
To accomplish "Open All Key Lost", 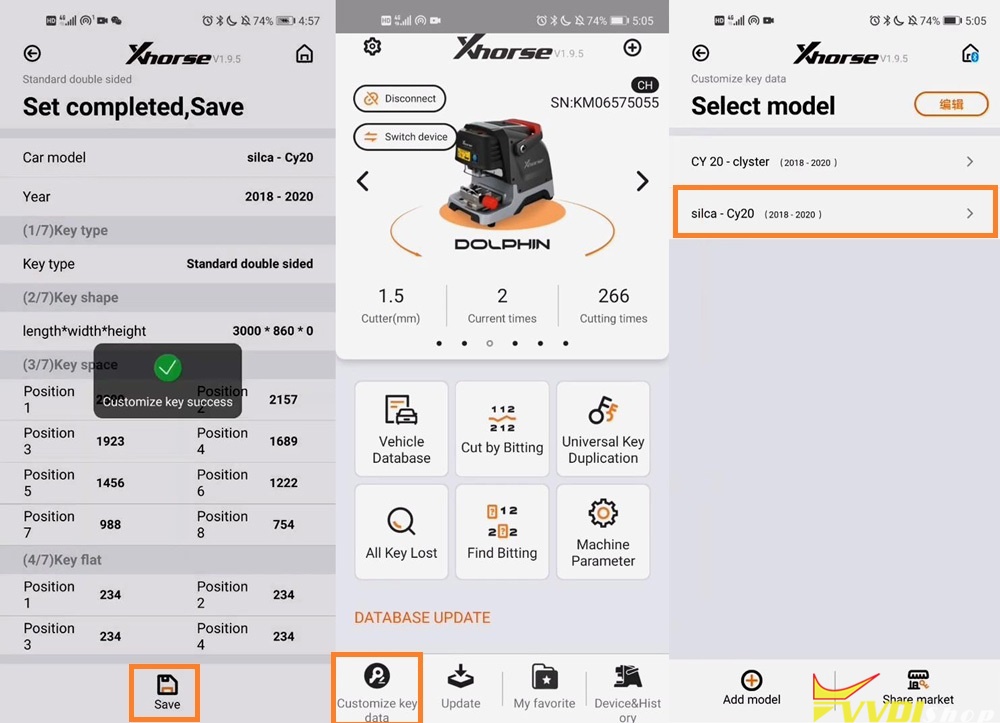I will point(401,532).
